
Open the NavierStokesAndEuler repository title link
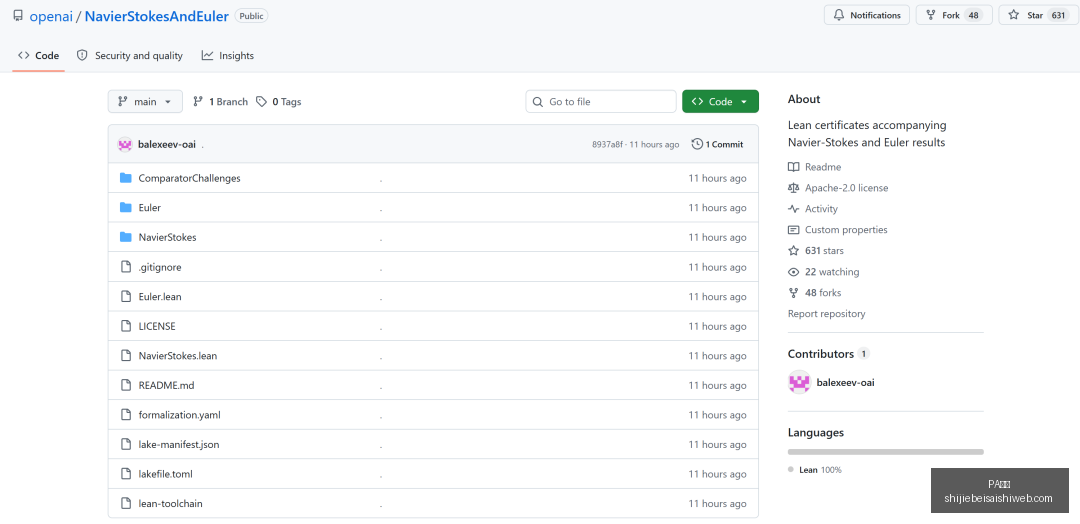[156, 16]
